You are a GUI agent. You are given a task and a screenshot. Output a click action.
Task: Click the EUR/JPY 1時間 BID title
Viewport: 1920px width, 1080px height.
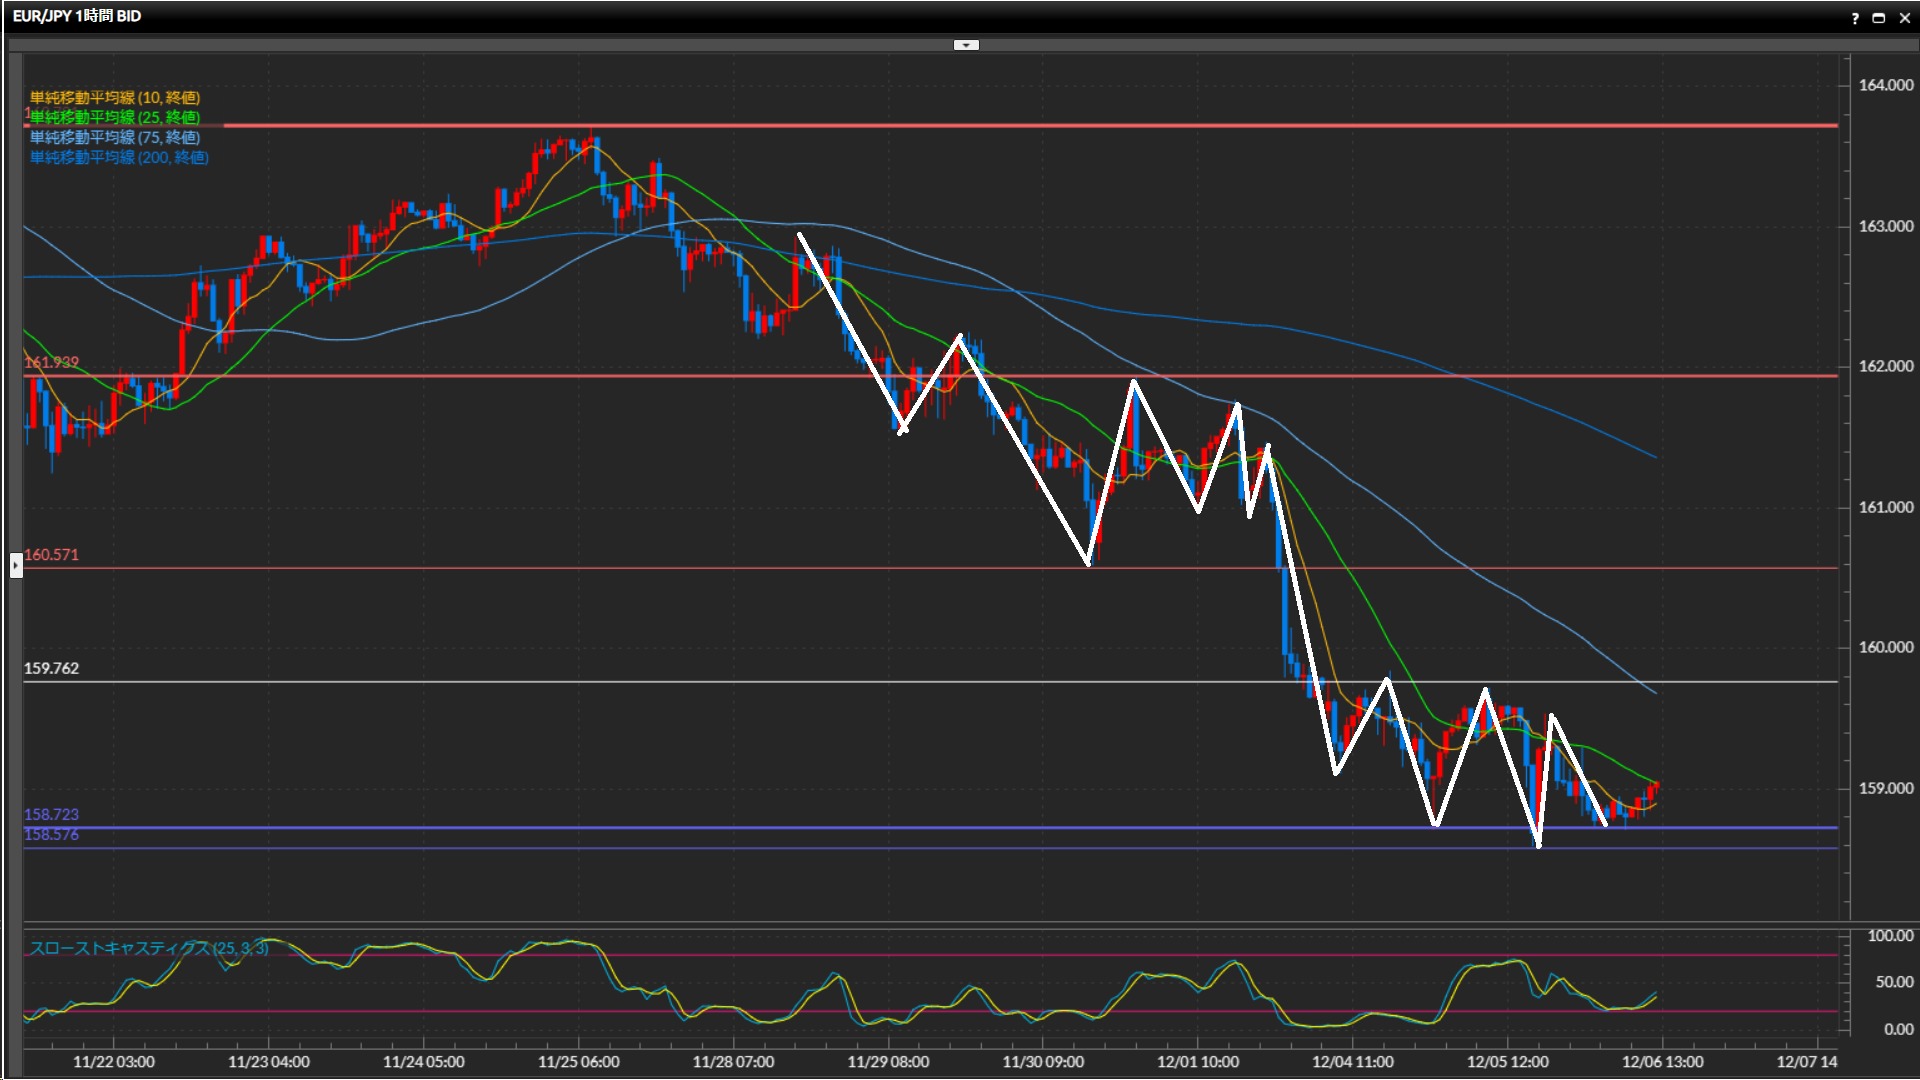click(x=77, y=16)
